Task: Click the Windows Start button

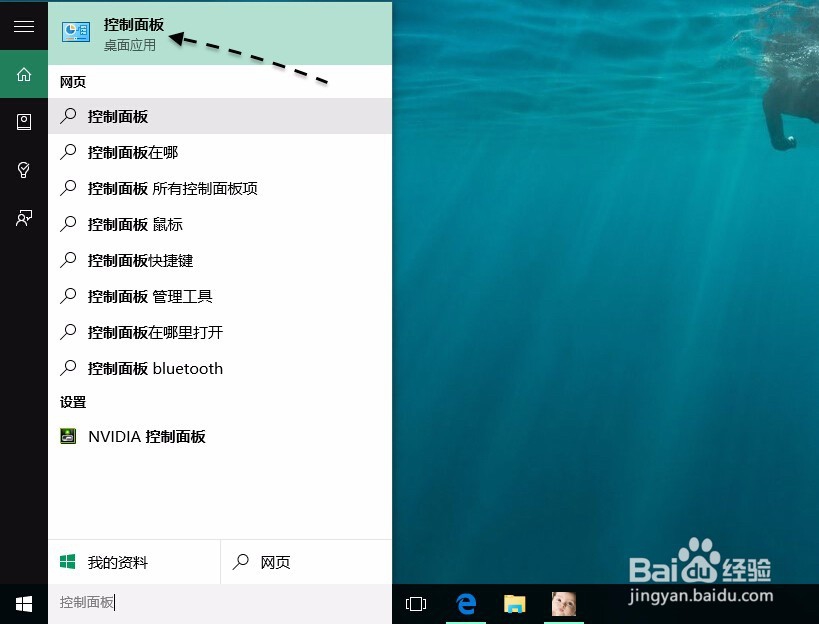Action: [x=23, y=603]
